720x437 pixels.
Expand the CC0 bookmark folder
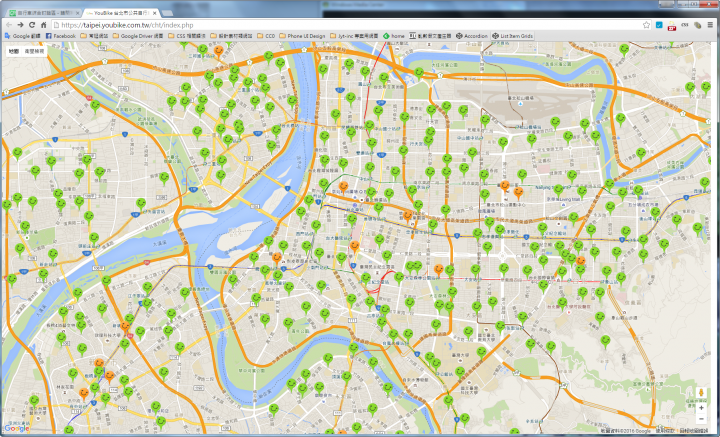point(266,36)
